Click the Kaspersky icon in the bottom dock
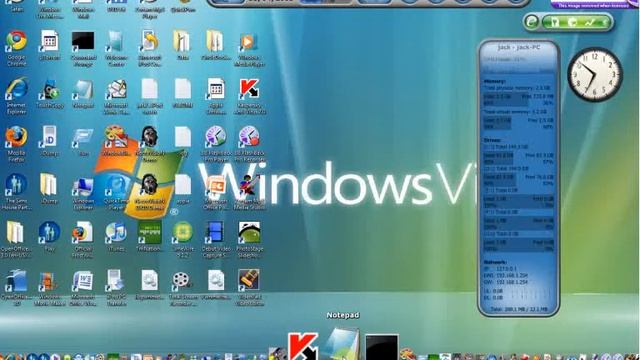640x360 pixels. pyautogui.click(x=303, y=346)
